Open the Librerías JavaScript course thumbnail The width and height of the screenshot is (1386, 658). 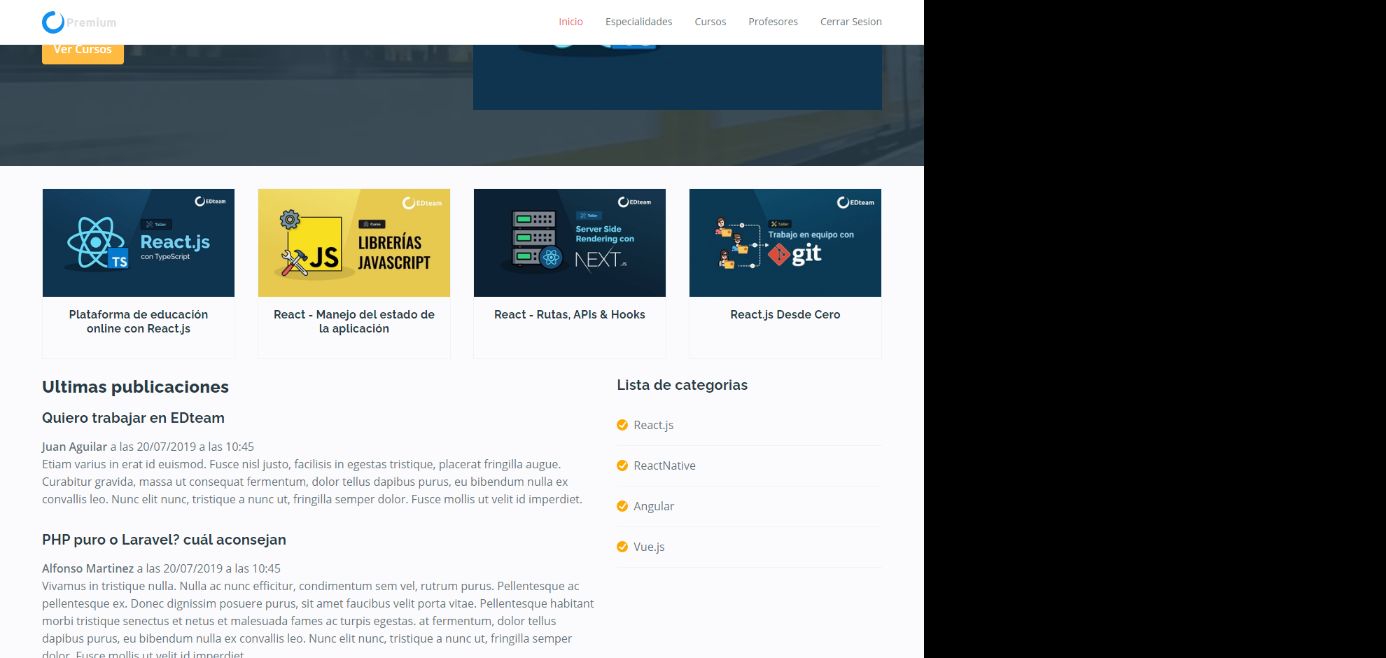(x=354, y=243)
